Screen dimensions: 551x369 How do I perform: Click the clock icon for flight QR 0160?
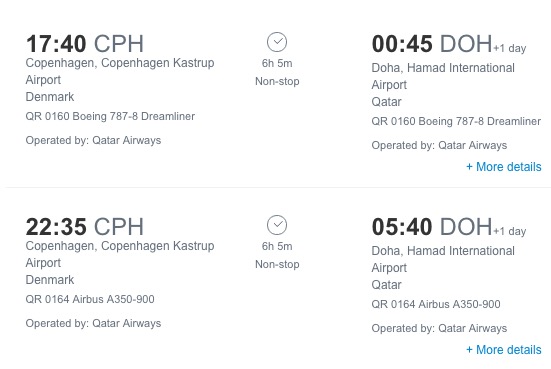tap(277, 42)
